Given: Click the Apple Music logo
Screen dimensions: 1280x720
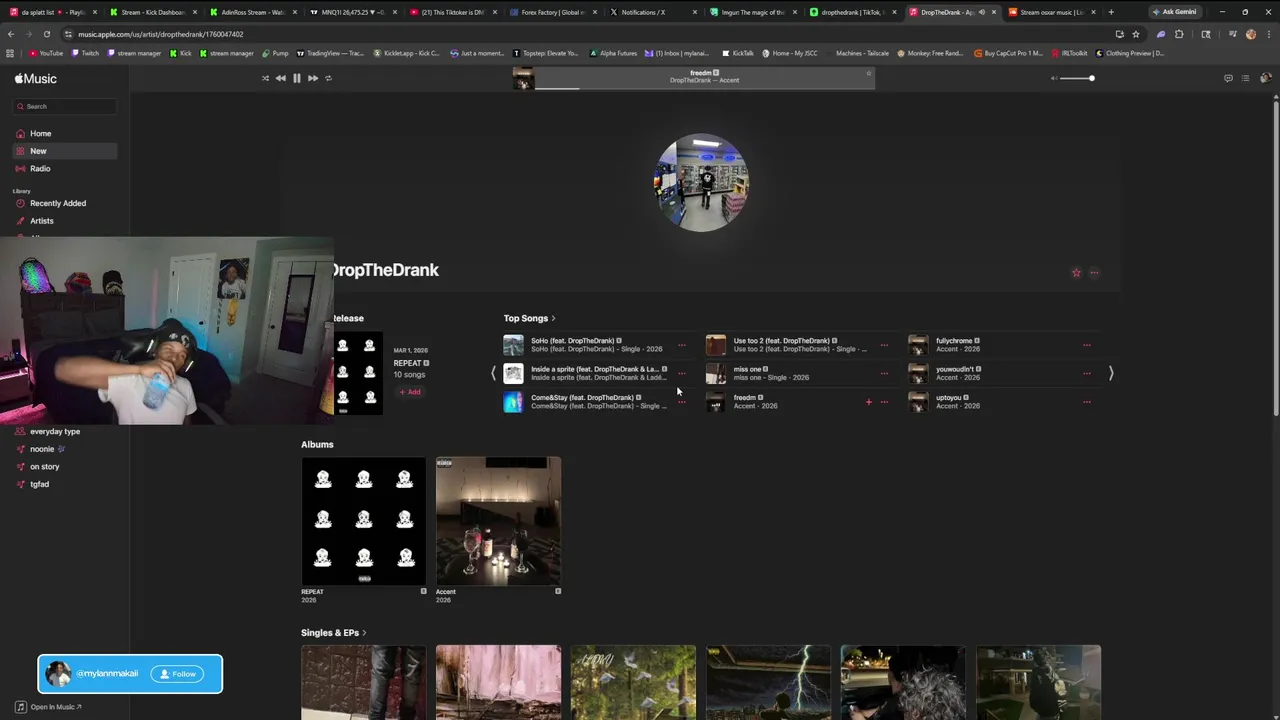Looking at the screenshot, I should point(36,79).
